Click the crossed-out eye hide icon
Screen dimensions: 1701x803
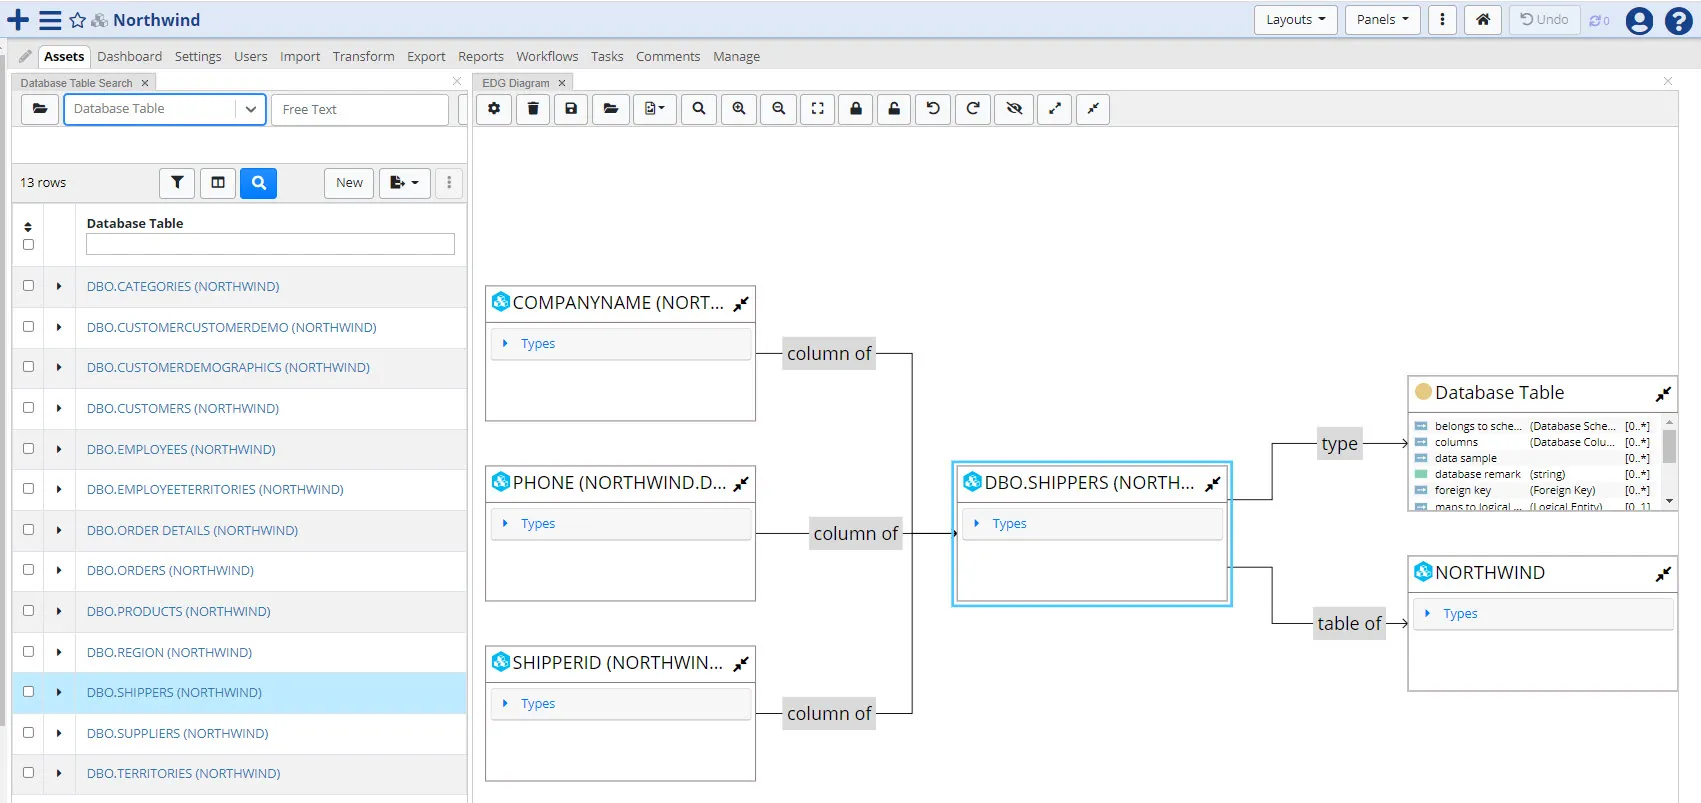[1014, 109]
